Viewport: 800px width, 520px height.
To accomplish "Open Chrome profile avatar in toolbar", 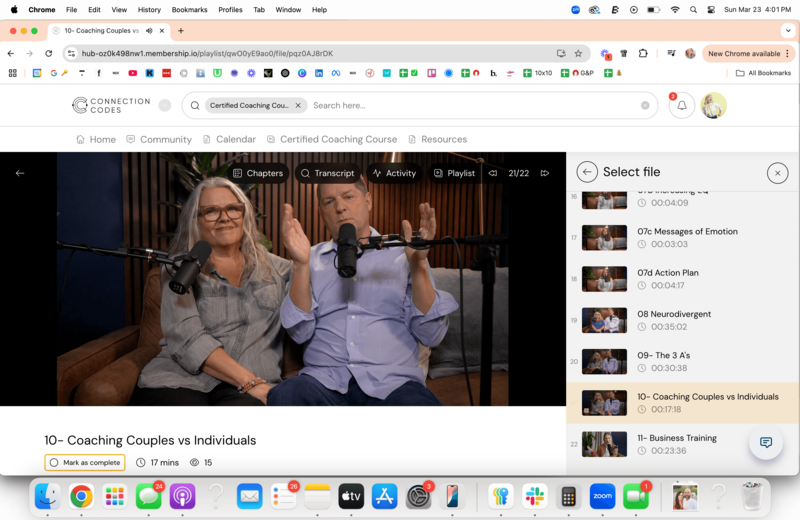I will click(690, 53).
